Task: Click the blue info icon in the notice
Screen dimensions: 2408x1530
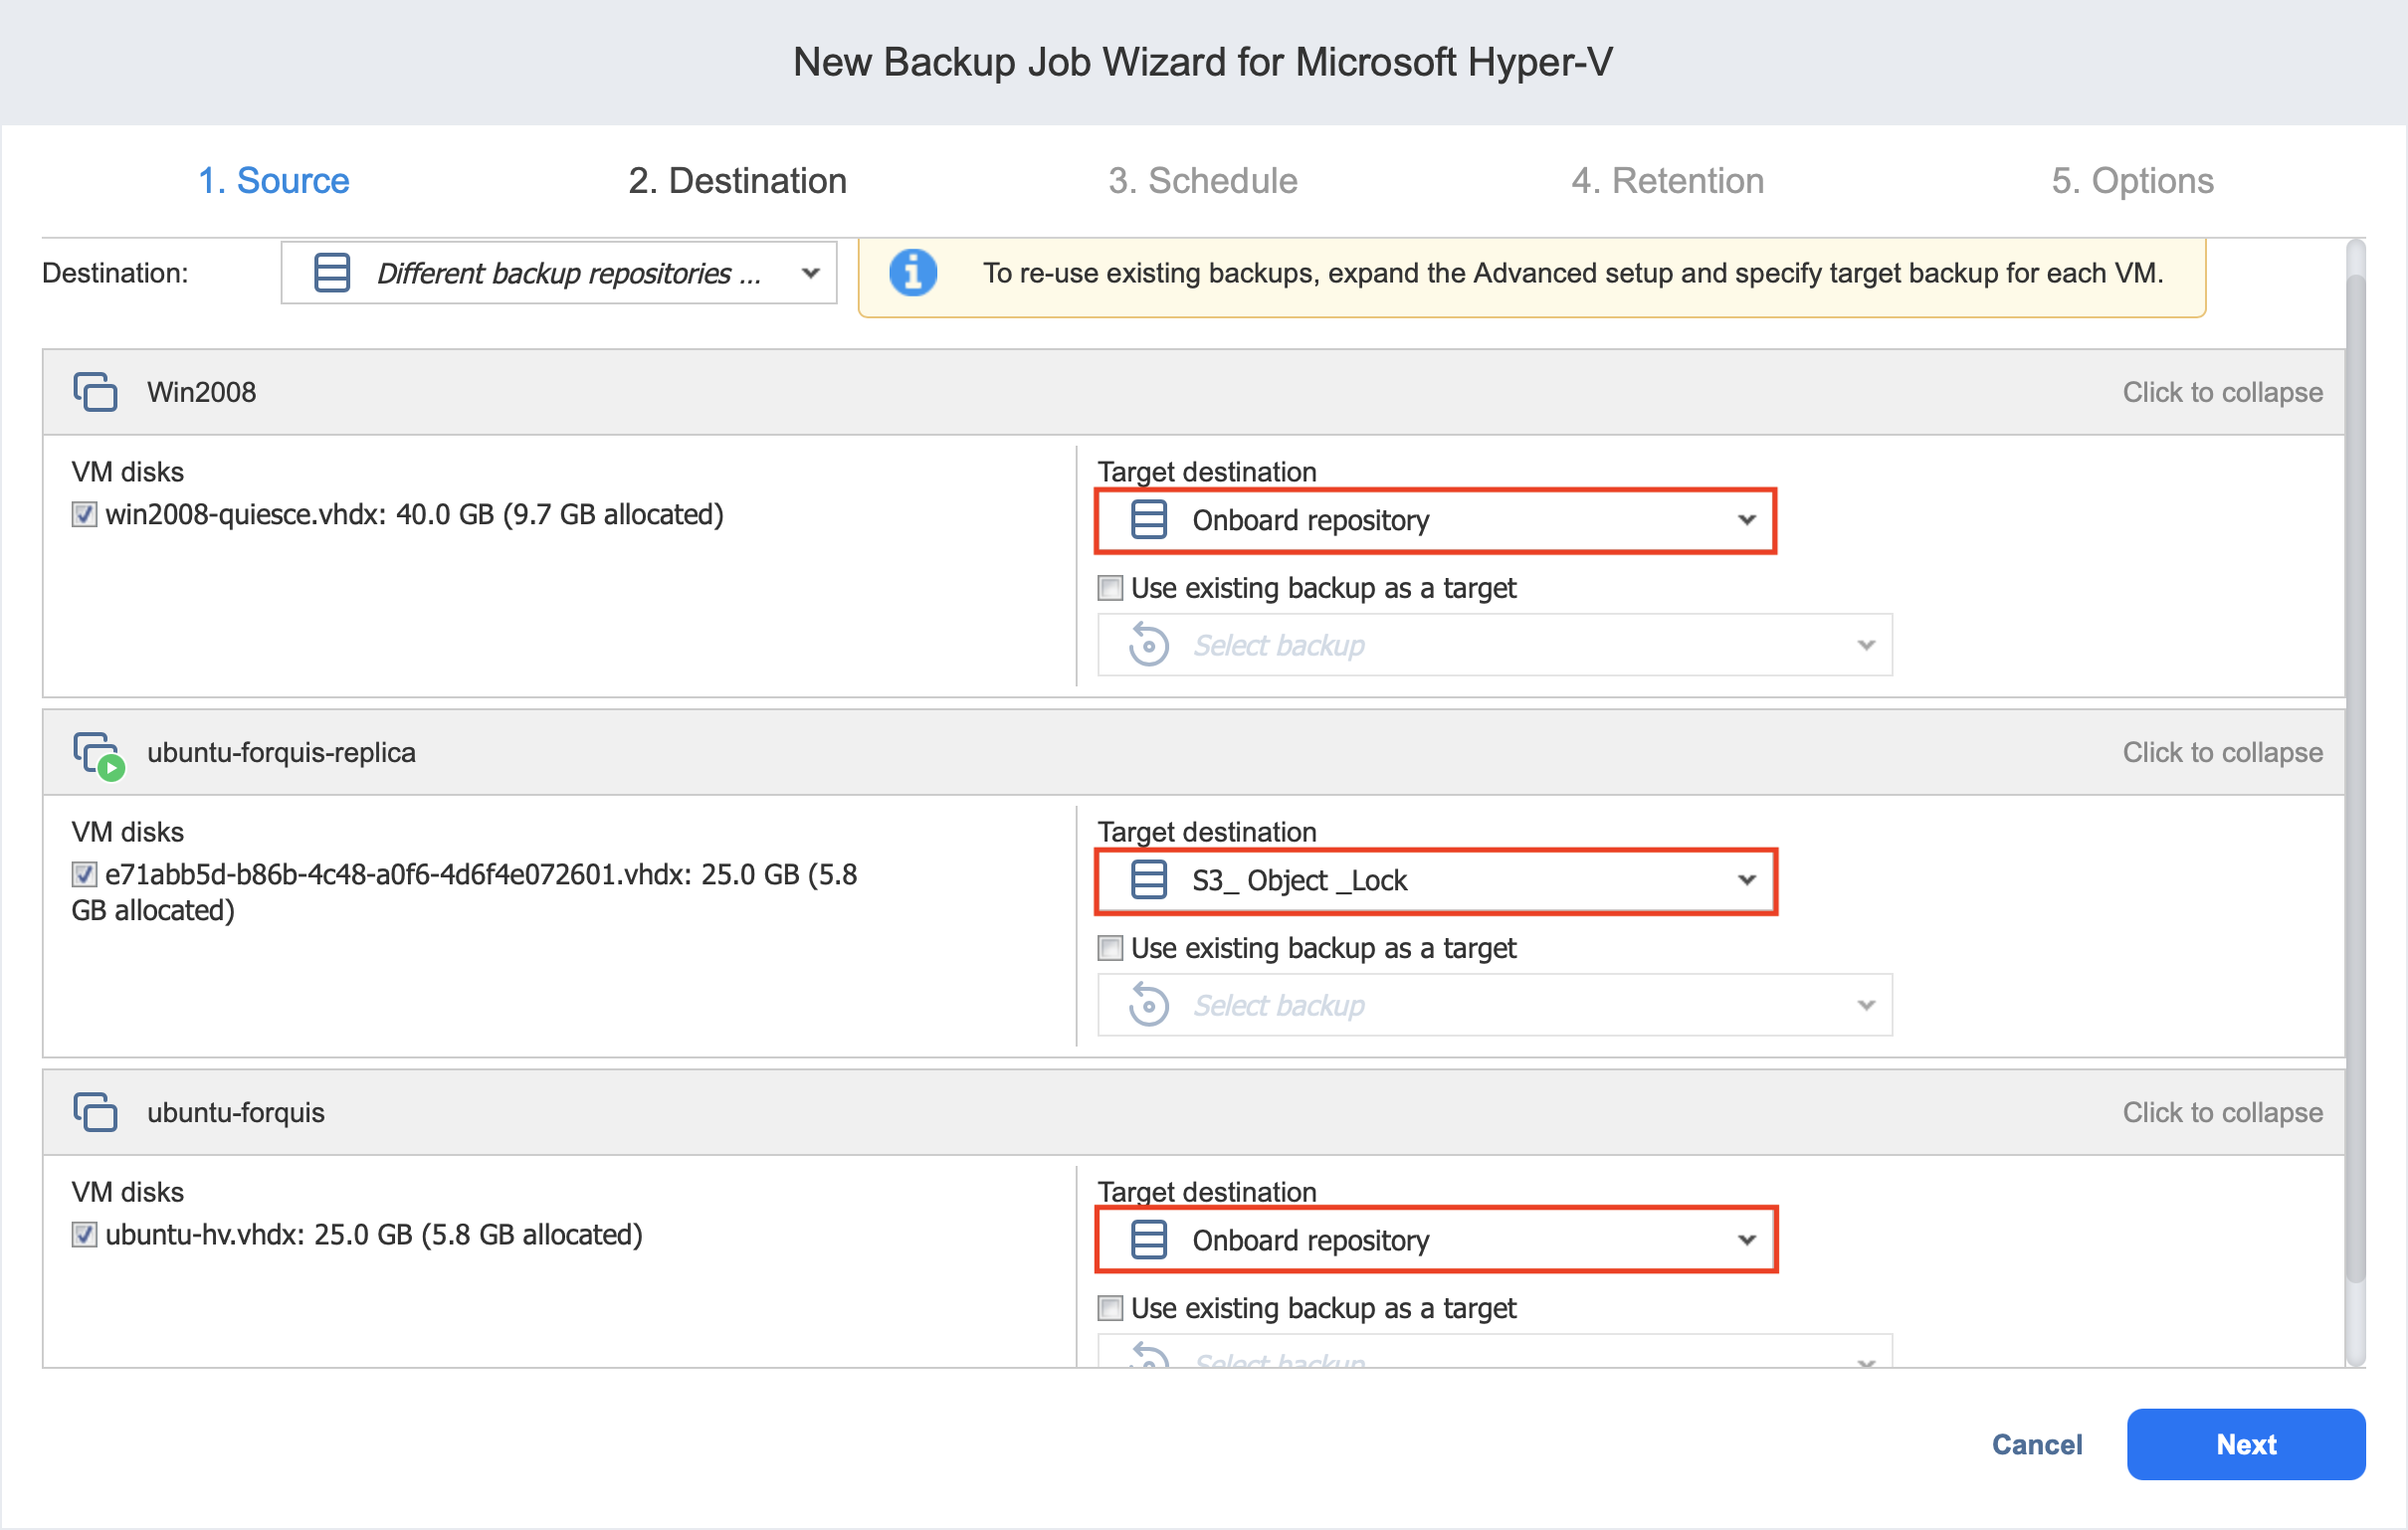Action: (x=913, y=273)
